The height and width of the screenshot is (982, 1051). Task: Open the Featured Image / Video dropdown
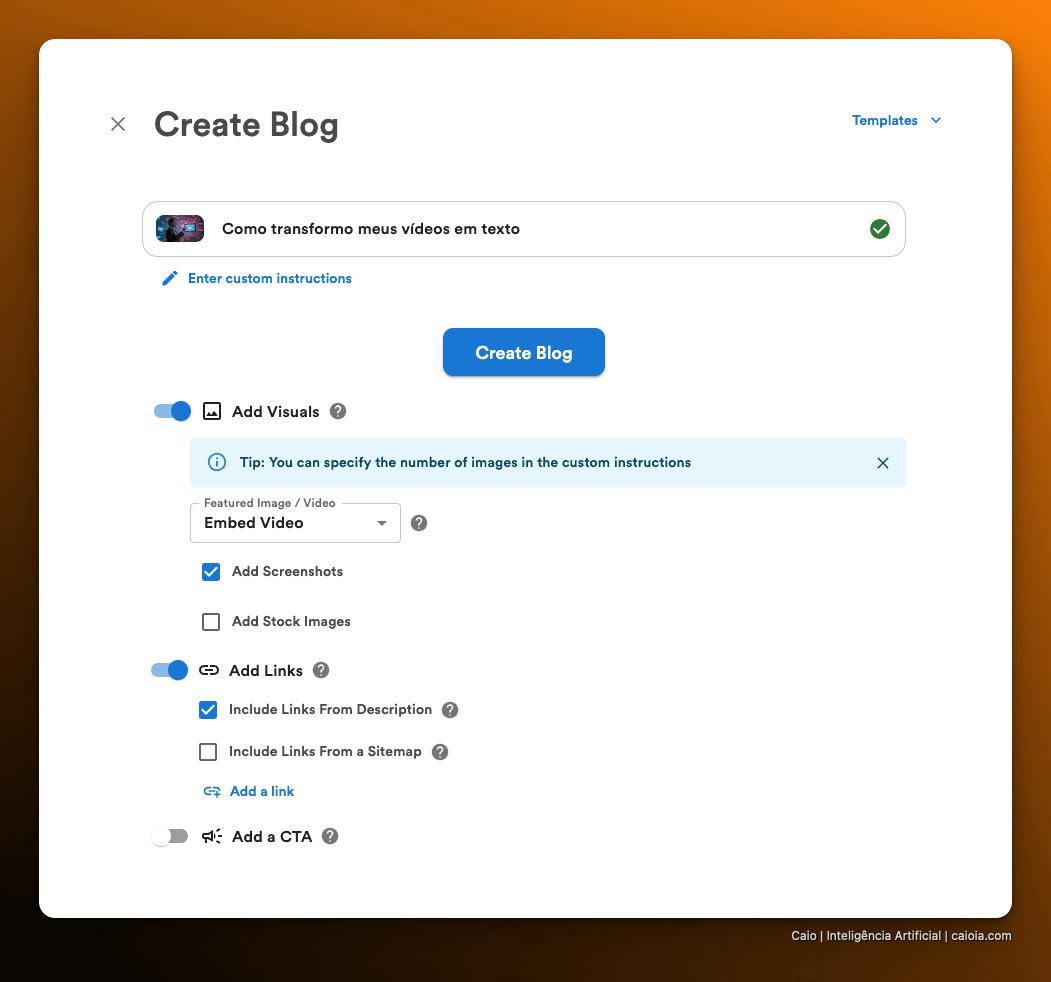(x=295, y=523)
